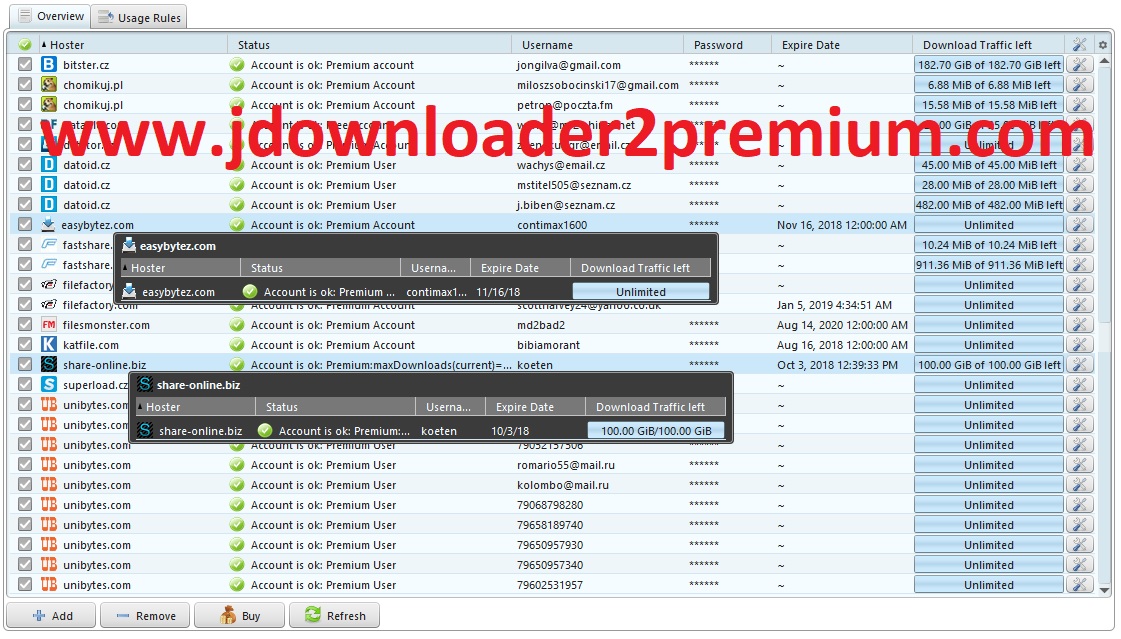The height and width of the screenshot is (639, 1121).
Task: Open settings wrench for romario55@mail.ru row
Action: [1080, 465]
